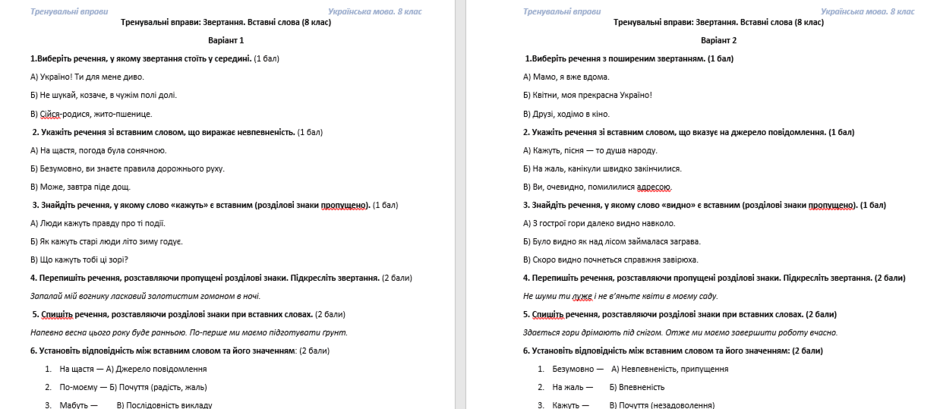Screen dimensions: 940x409
Task: Click the line 'А) Україно! Ти для мене диво.'
Action: [x=88, y=77]
